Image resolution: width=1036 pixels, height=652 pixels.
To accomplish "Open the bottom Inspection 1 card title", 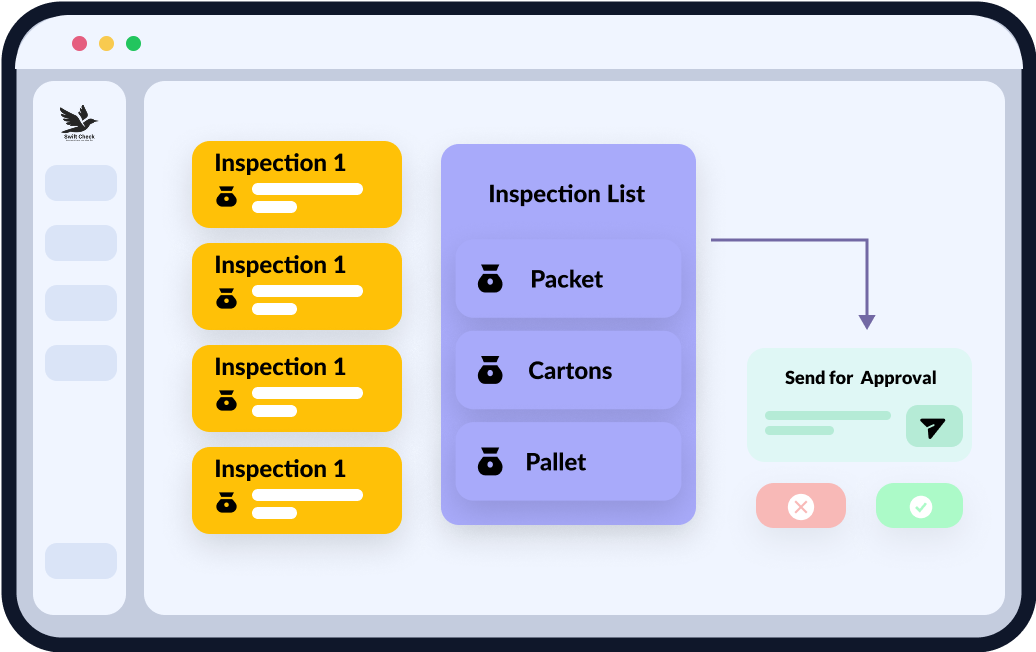I will pyautogui.click(x=280, y=469).
